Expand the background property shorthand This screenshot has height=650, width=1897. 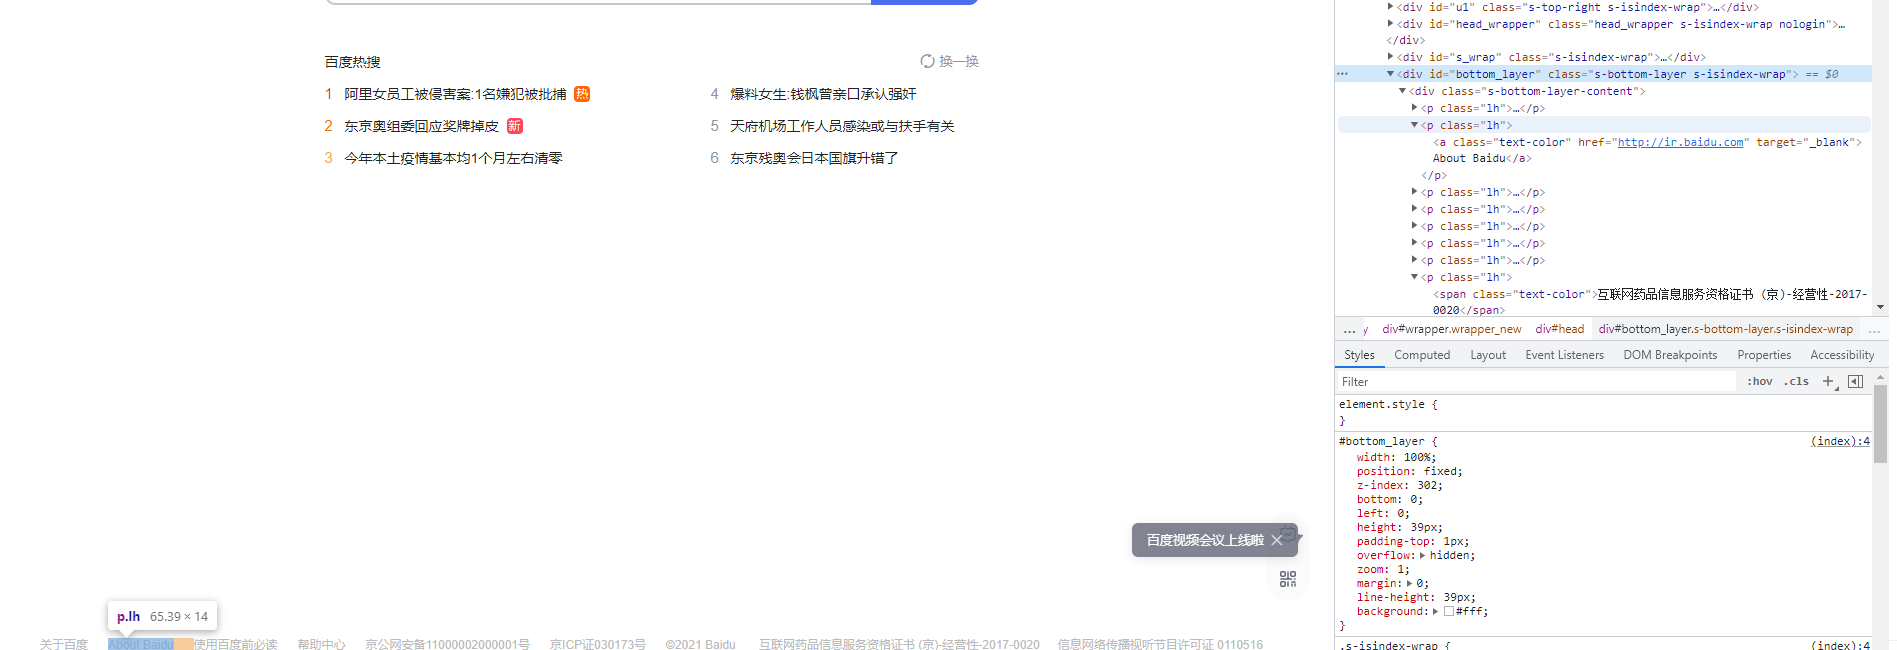pos(1436,611)
